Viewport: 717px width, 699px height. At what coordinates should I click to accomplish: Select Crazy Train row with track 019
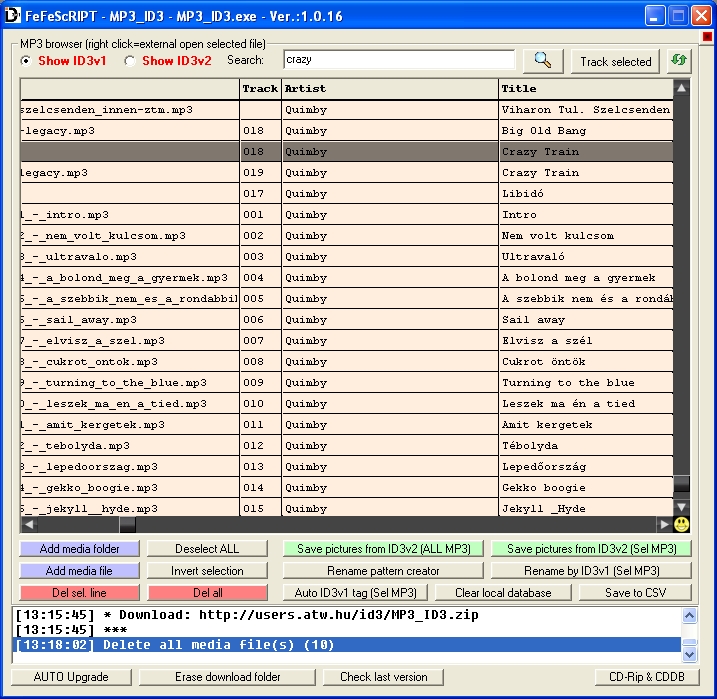coord(347,173)
